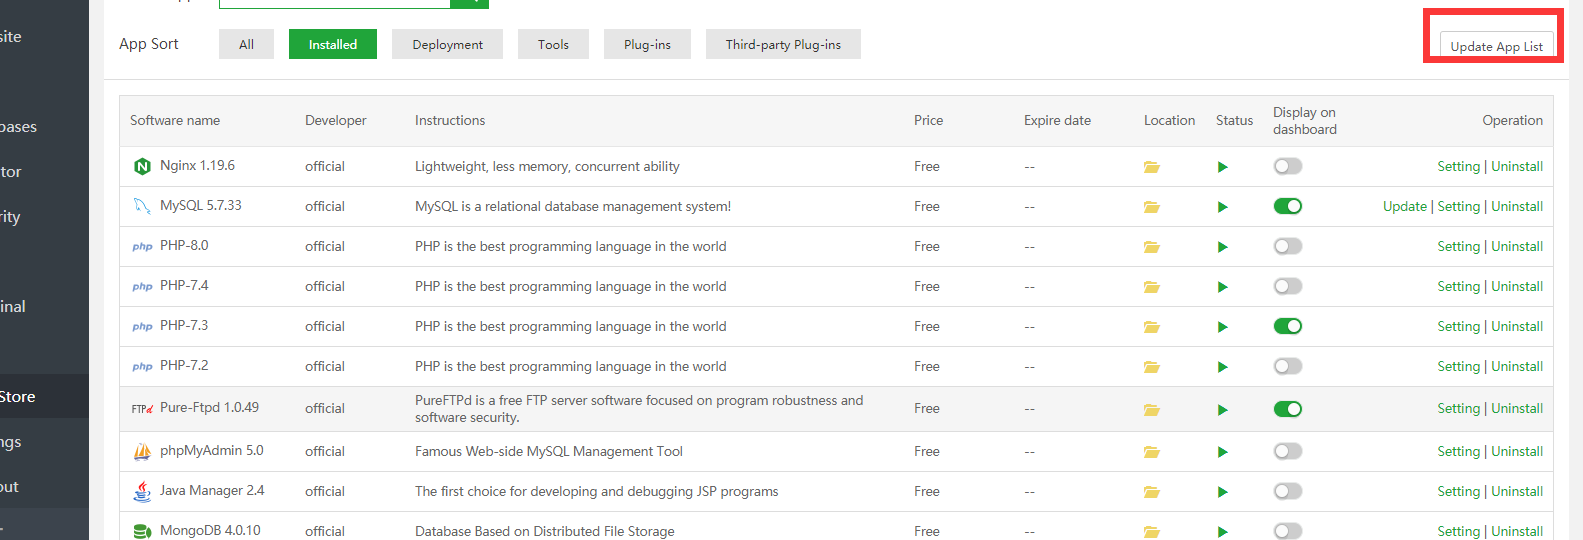The height and width of the screenshot is (540, 1583).
Task: Open the Pure-Ftpd location folder icon
Action: point(1151,410)
